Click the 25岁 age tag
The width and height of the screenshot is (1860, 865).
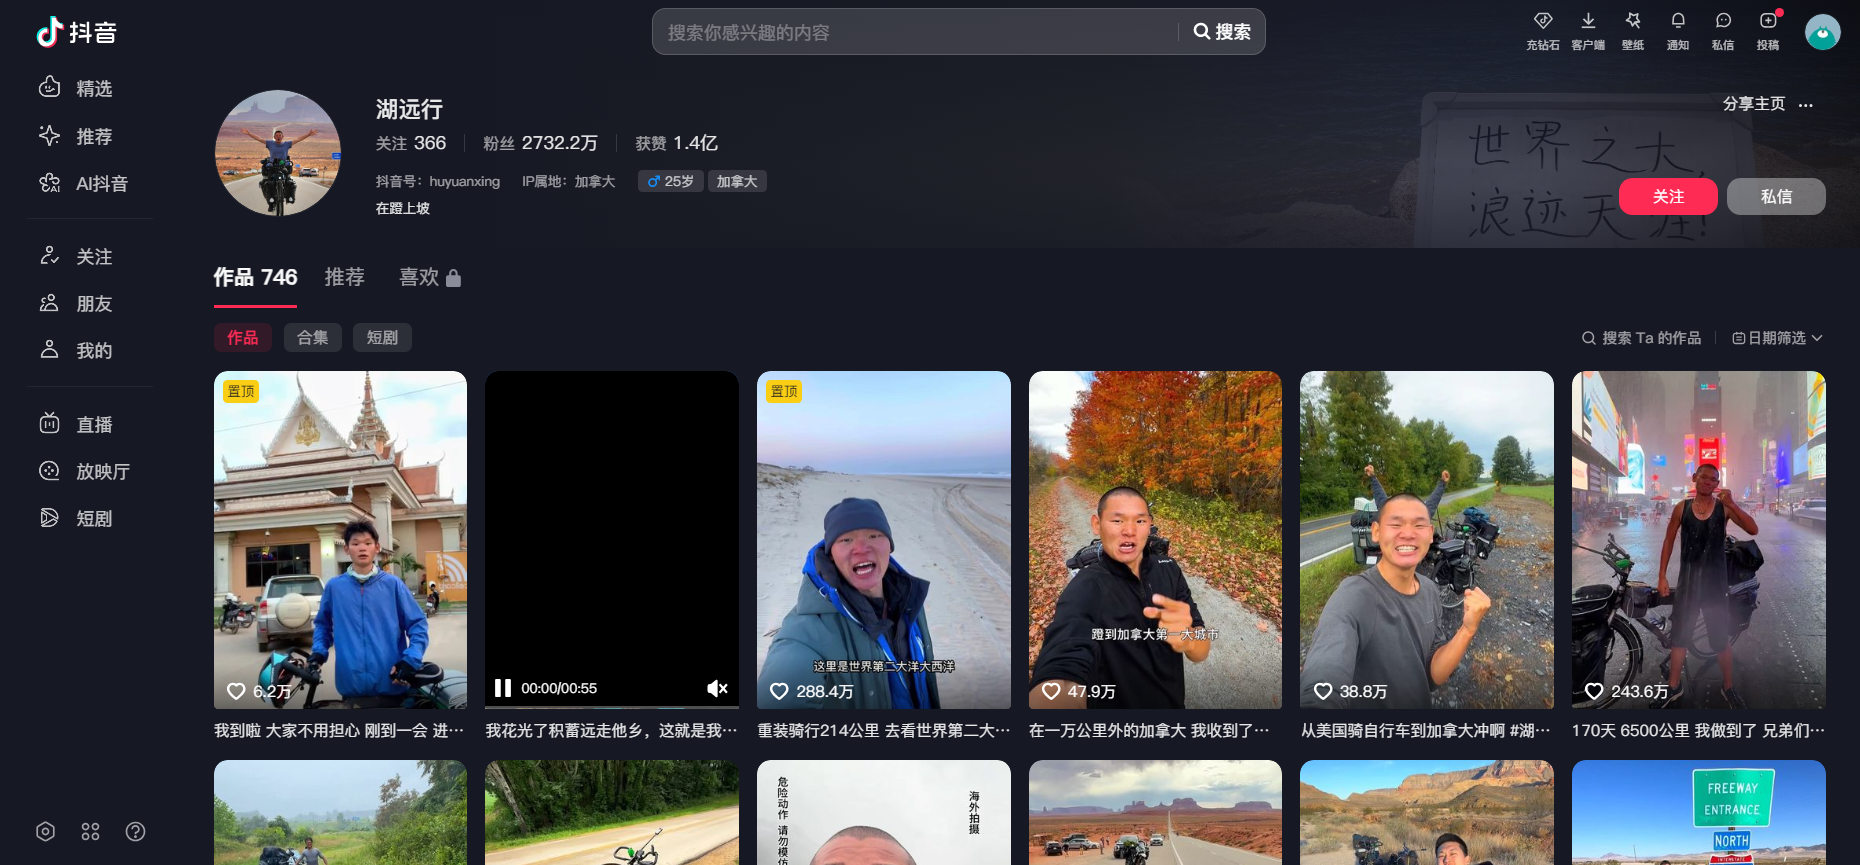[670, 181]
